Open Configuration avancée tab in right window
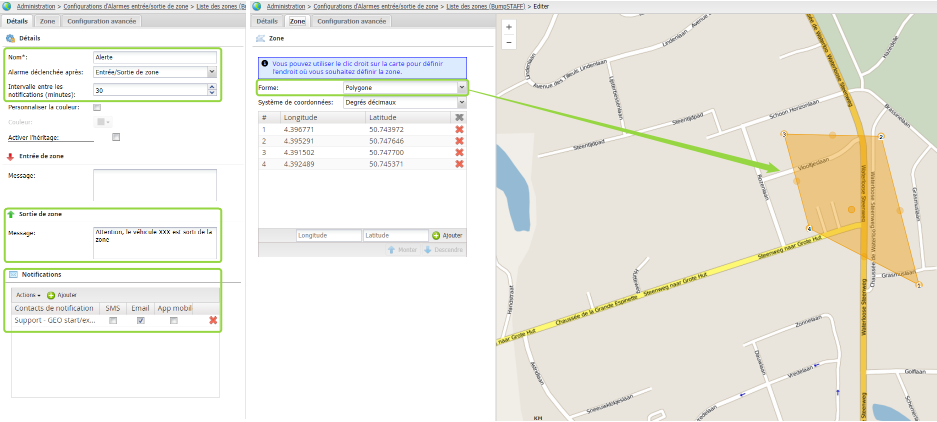The image size is (937, 422). click(351, 22)
